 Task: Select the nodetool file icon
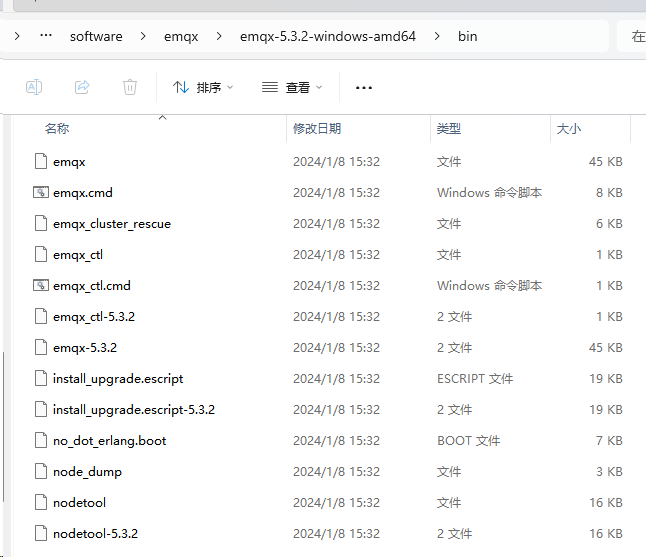(41, 502)
